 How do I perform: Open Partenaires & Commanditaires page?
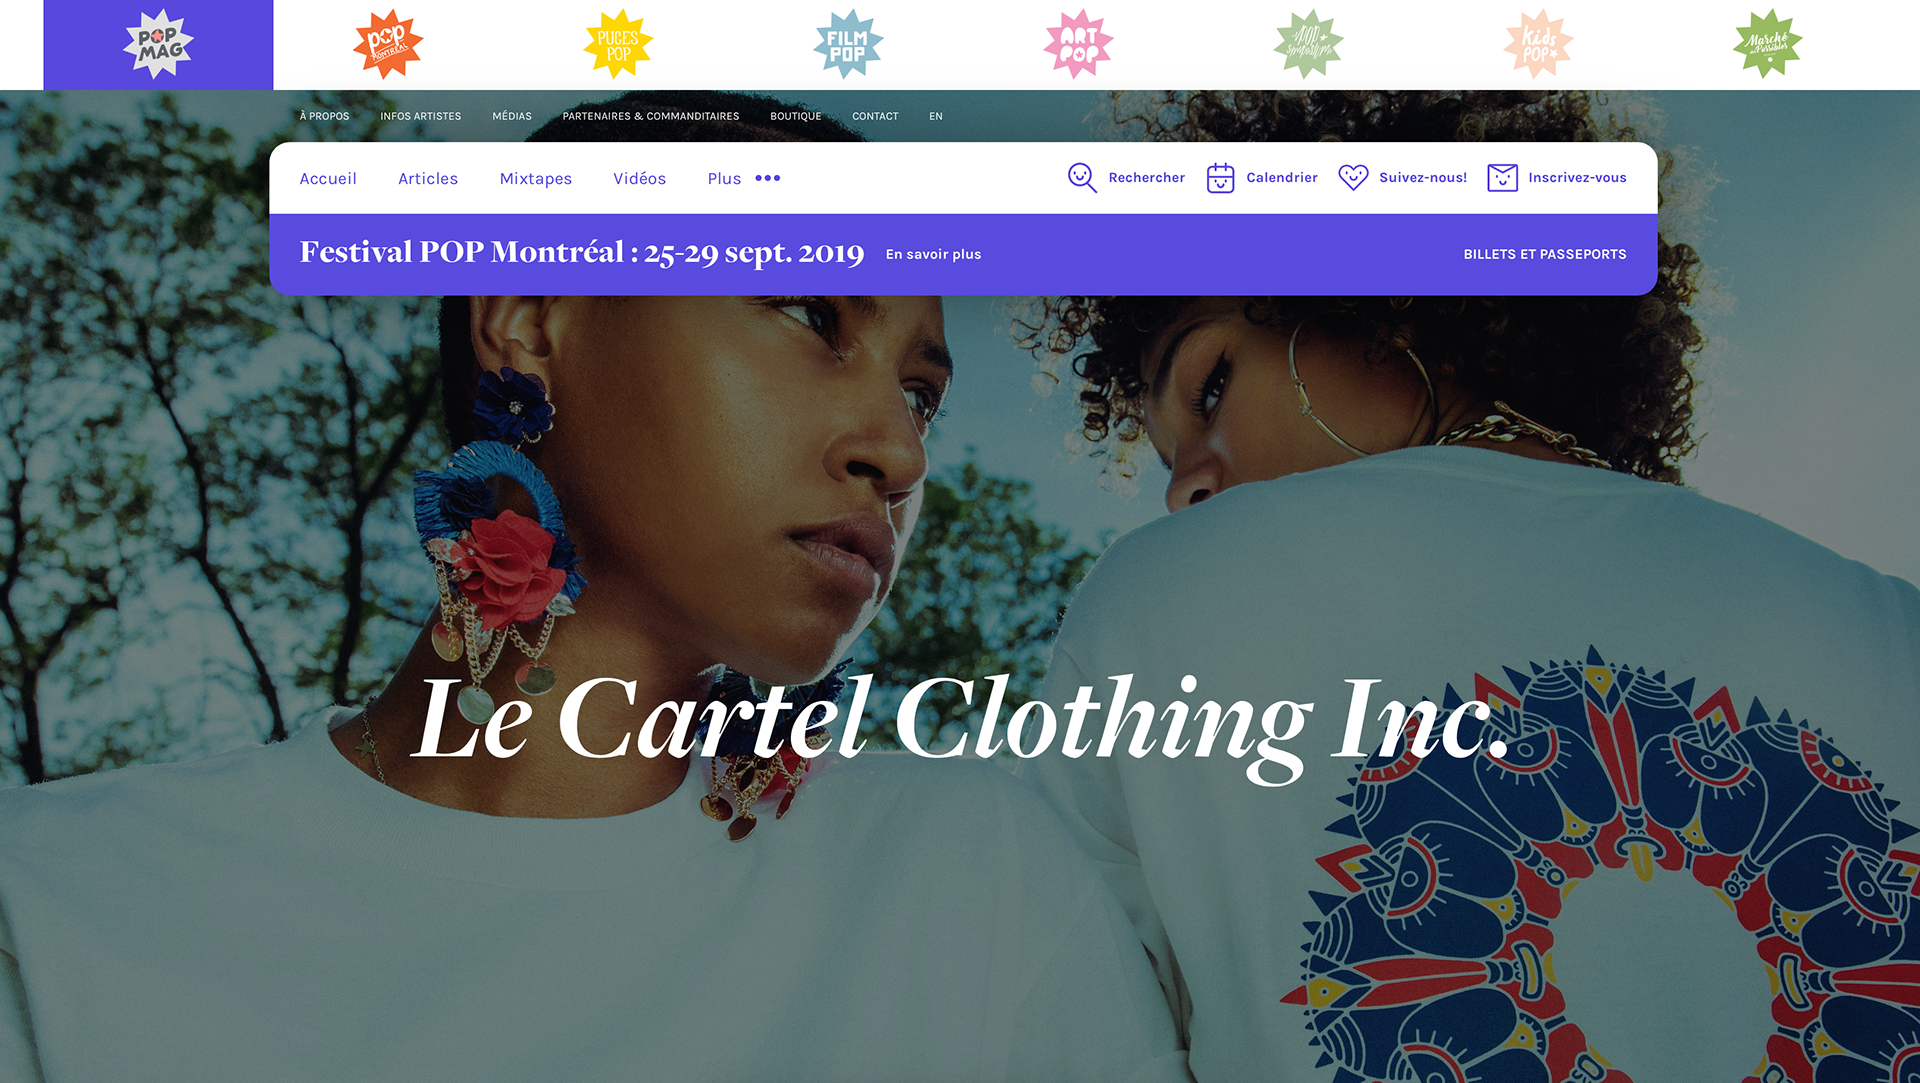coord(651,116)
